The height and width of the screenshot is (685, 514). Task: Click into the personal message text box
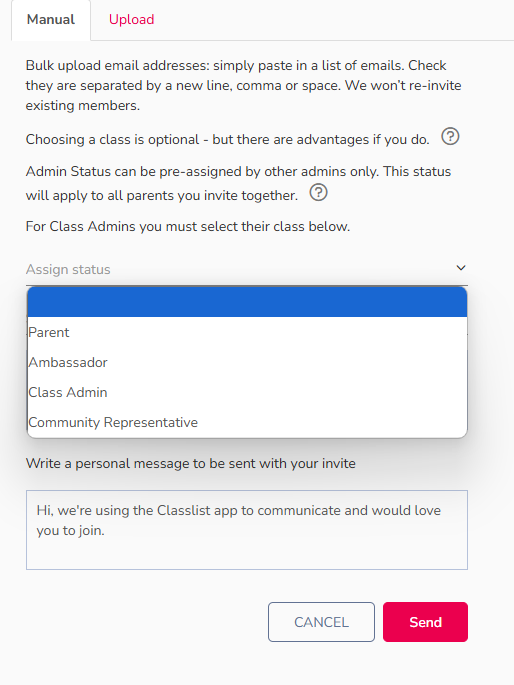click(247, 529)
